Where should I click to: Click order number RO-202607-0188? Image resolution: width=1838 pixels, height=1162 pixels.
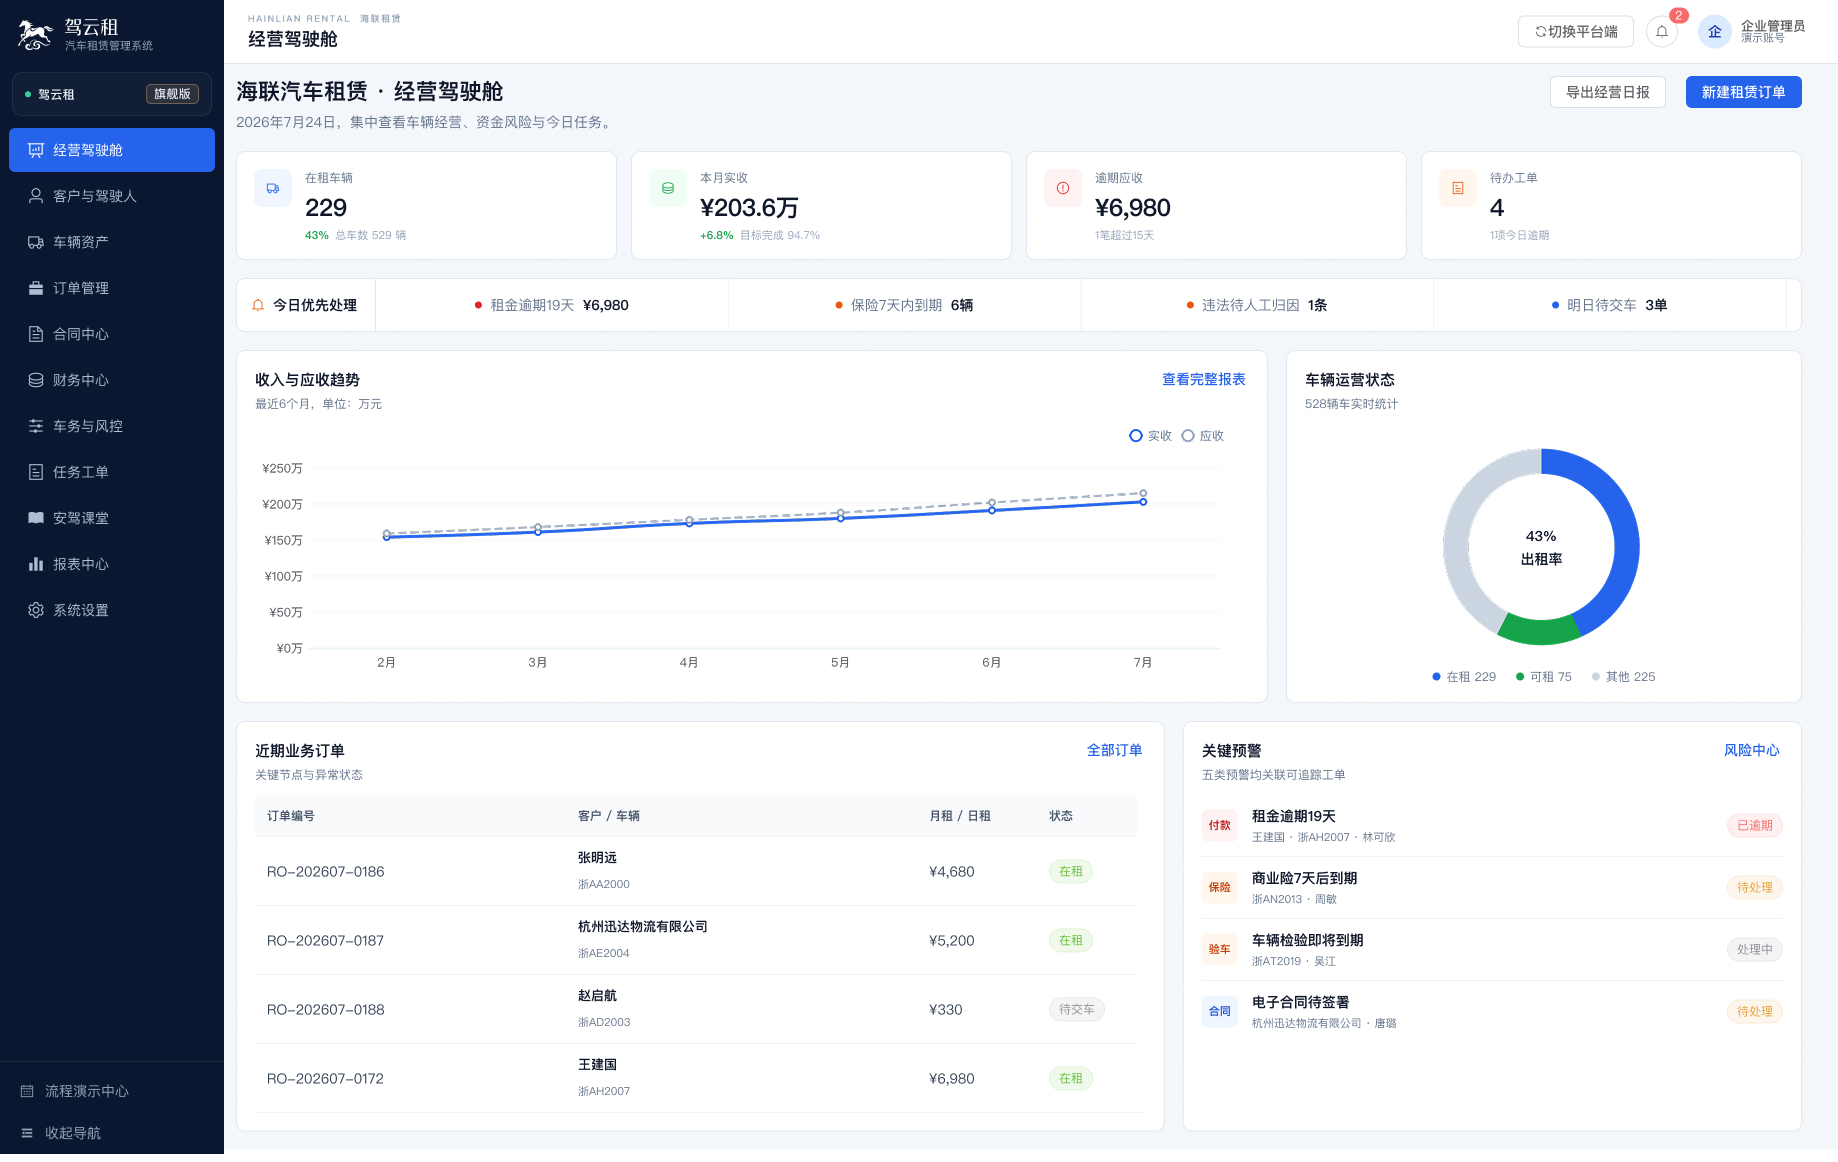click(x=326, y=1010)
